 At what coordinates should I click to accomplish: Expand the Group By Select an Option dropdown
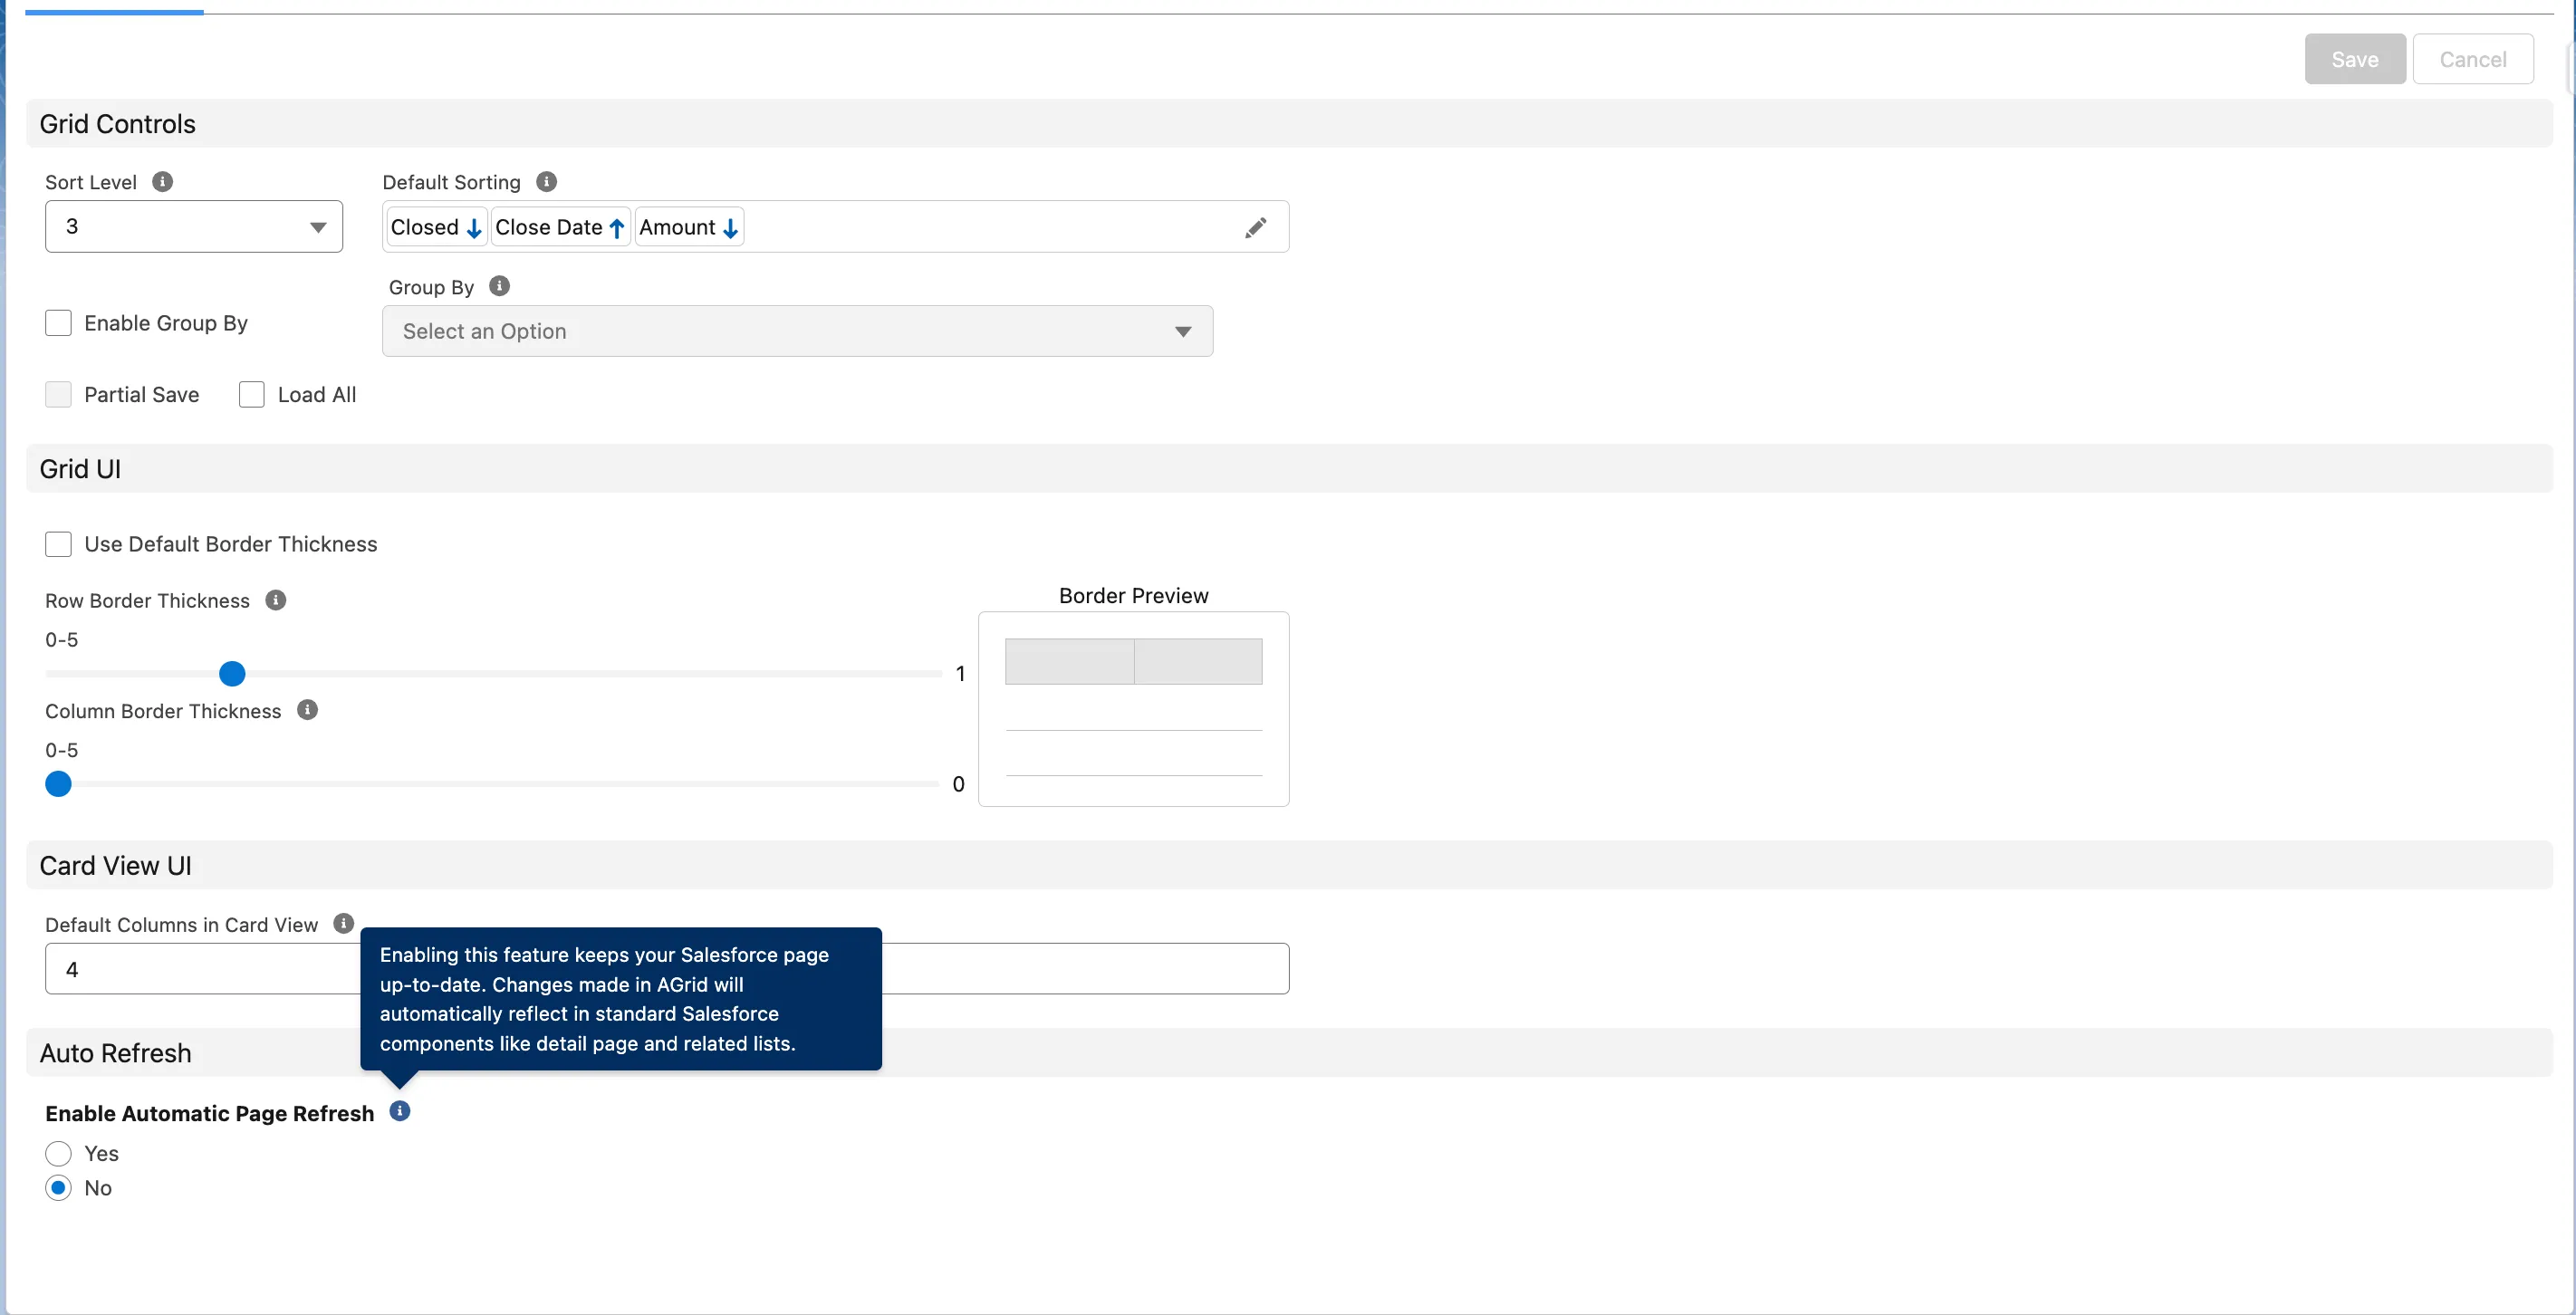(797, 331)
